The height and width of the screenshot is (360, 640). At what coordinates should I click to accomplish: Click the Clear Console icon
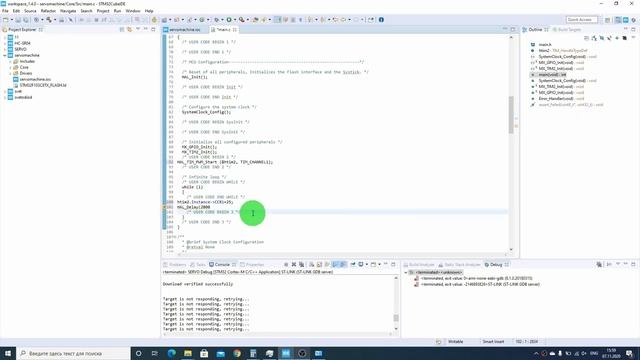[311, 264]
